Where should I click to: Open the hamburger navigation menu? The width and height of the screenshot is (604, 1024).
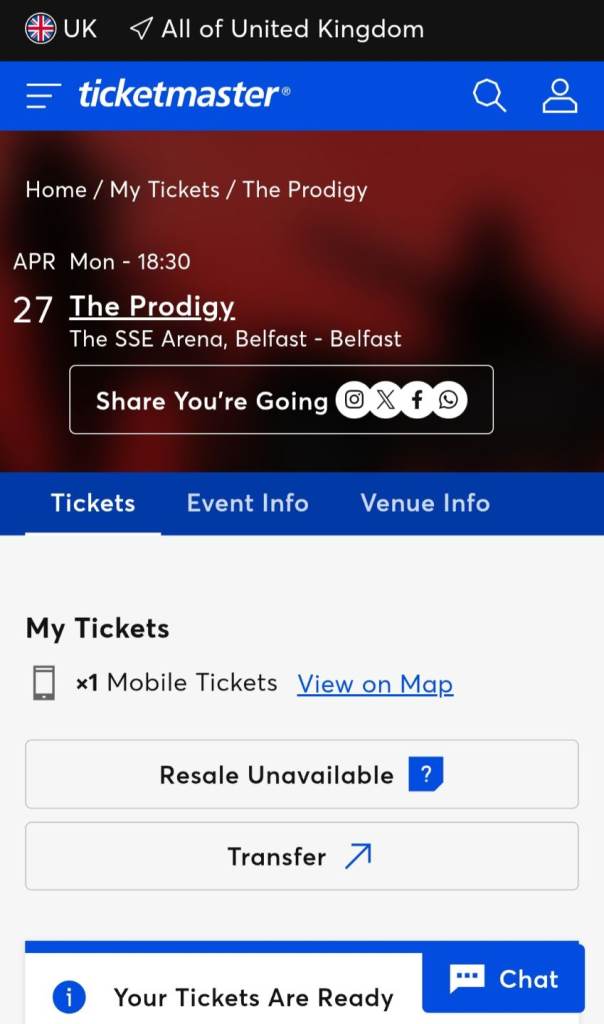click(x=44, y=96)
